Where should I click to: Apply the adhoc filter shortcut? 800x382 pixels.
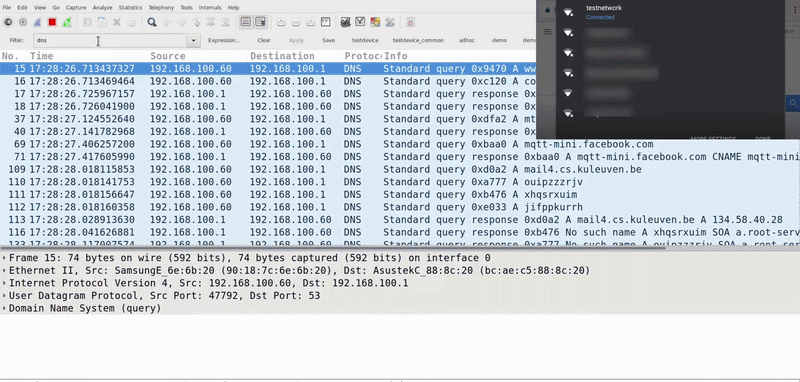466,40
